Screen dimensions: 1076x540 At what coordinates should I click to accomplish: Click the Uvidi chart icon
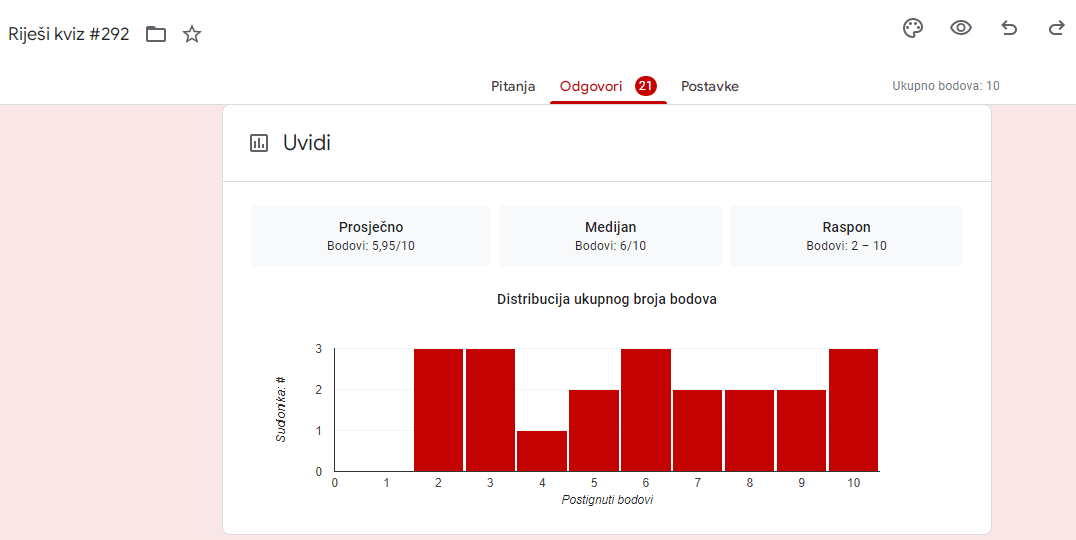(259, 143)
